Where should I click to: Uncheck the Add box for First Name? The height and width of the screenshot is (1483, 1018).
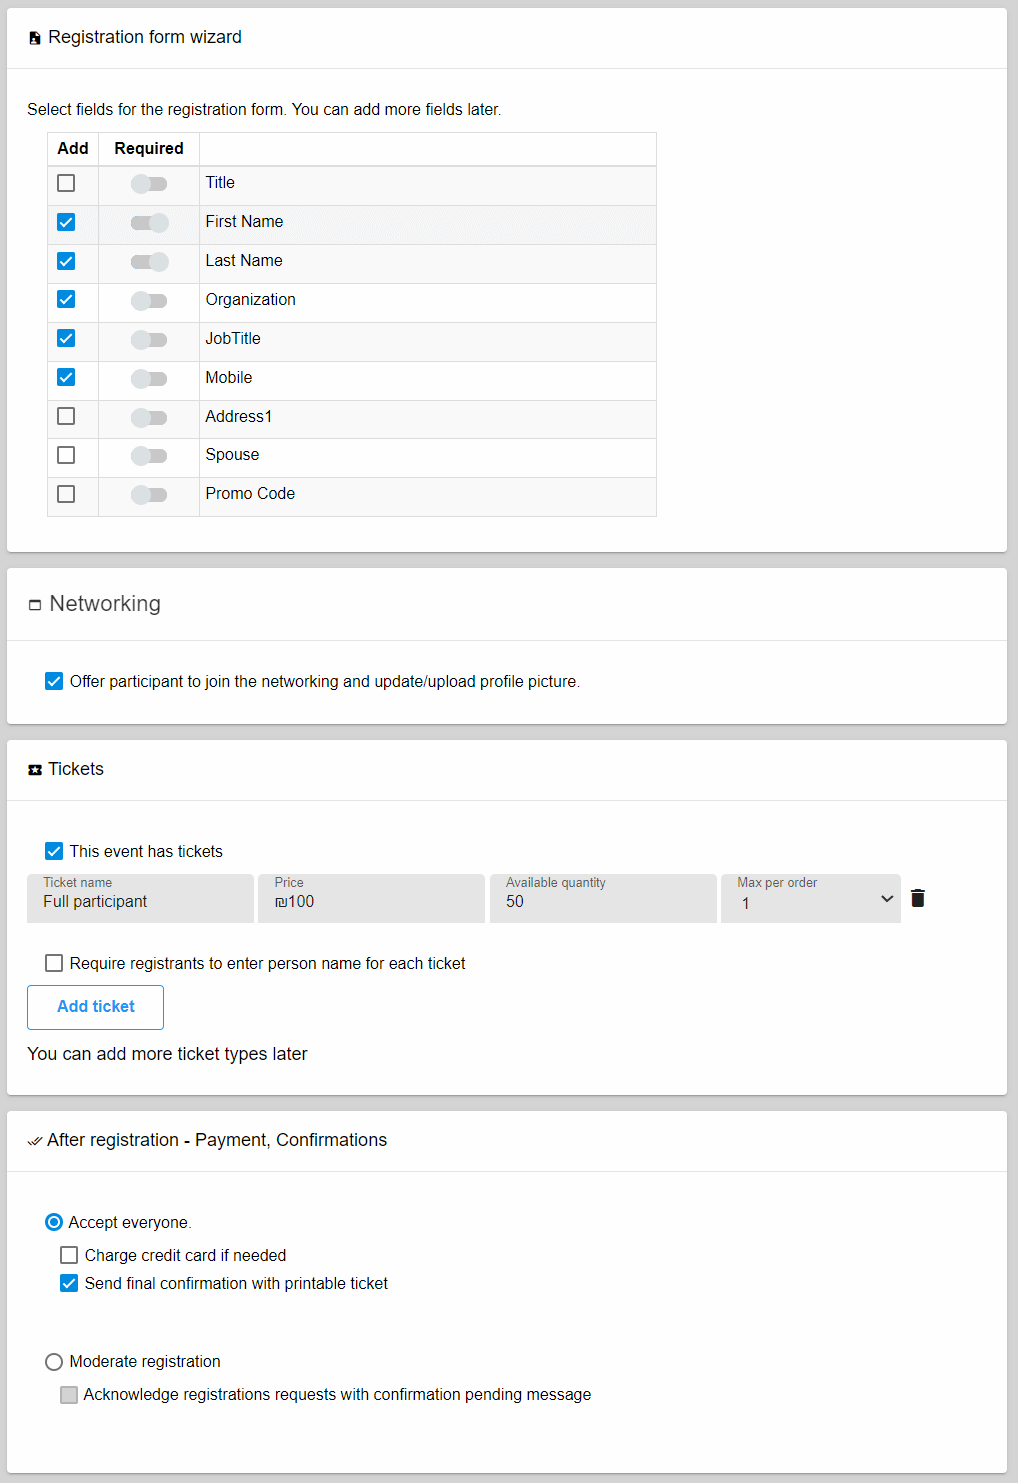(x=66, y=222)
